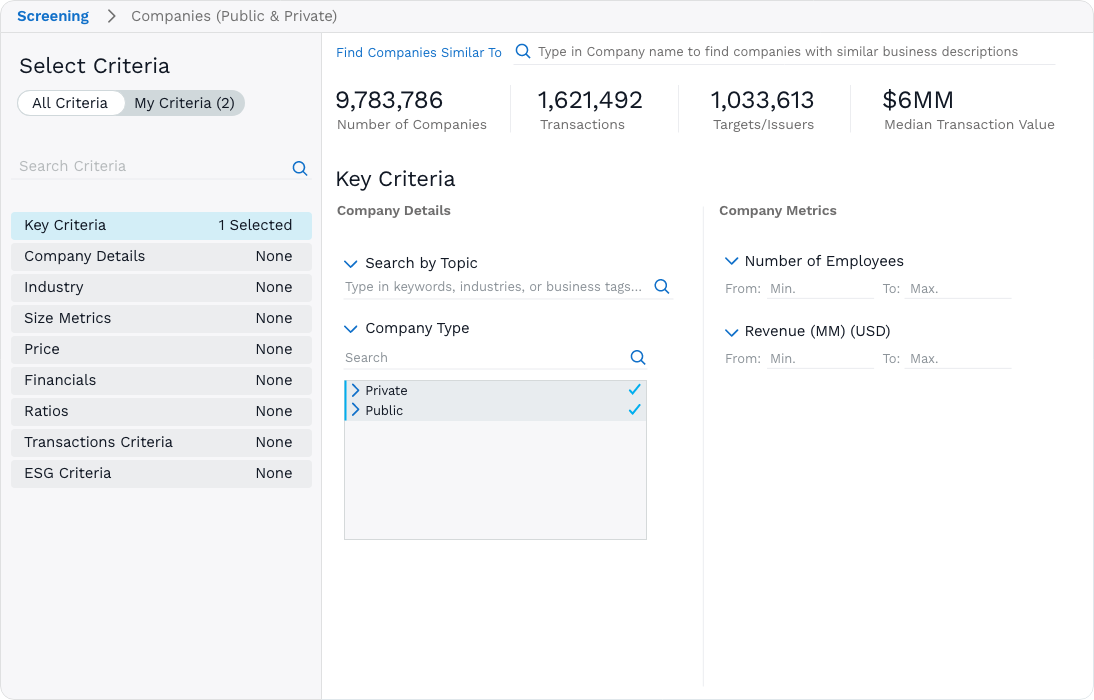Open the Transactions Criteria category
The image size is (1094, 700).
[161, 442]
